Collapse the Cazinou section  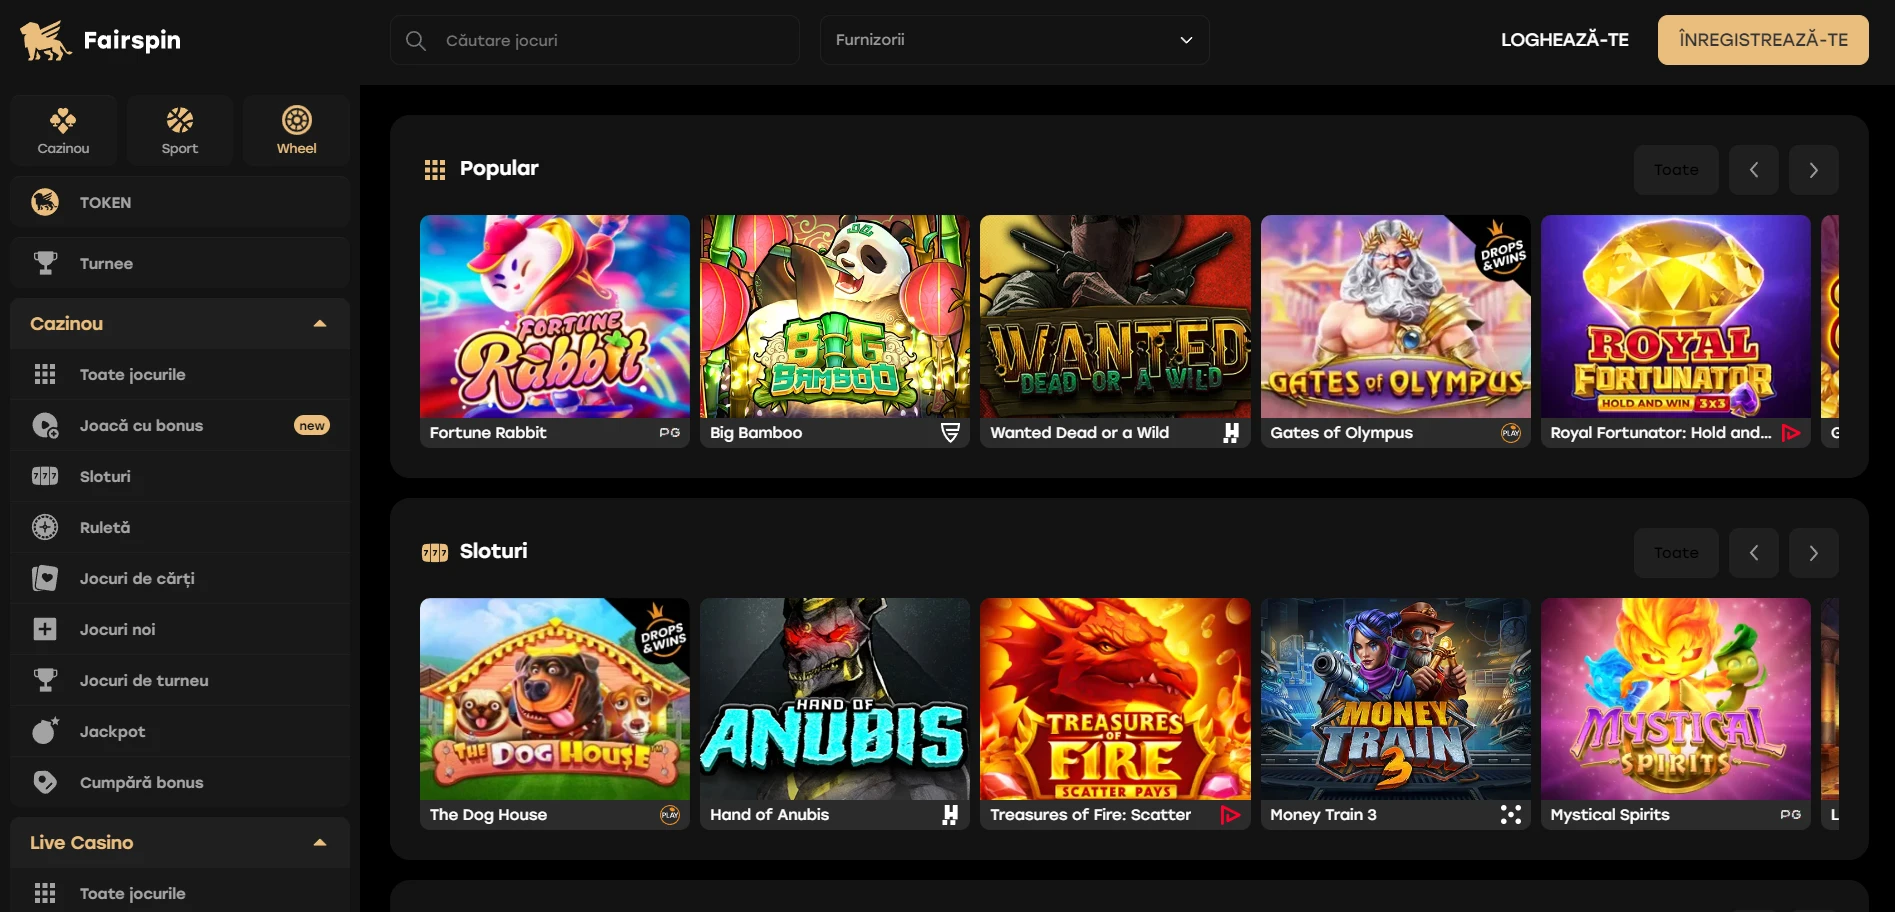[320, 323]
